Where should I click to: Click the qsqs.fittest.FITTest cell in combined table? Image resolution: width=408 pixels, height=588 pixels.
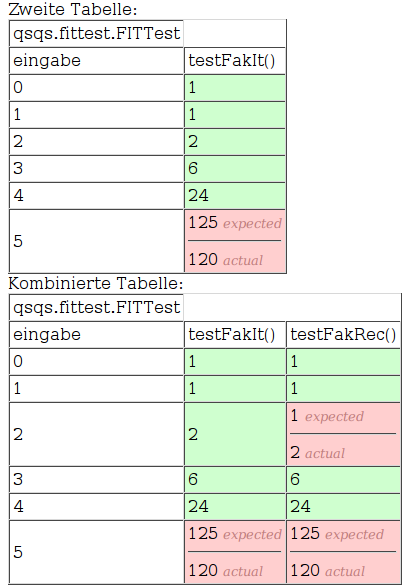(96, 308)
